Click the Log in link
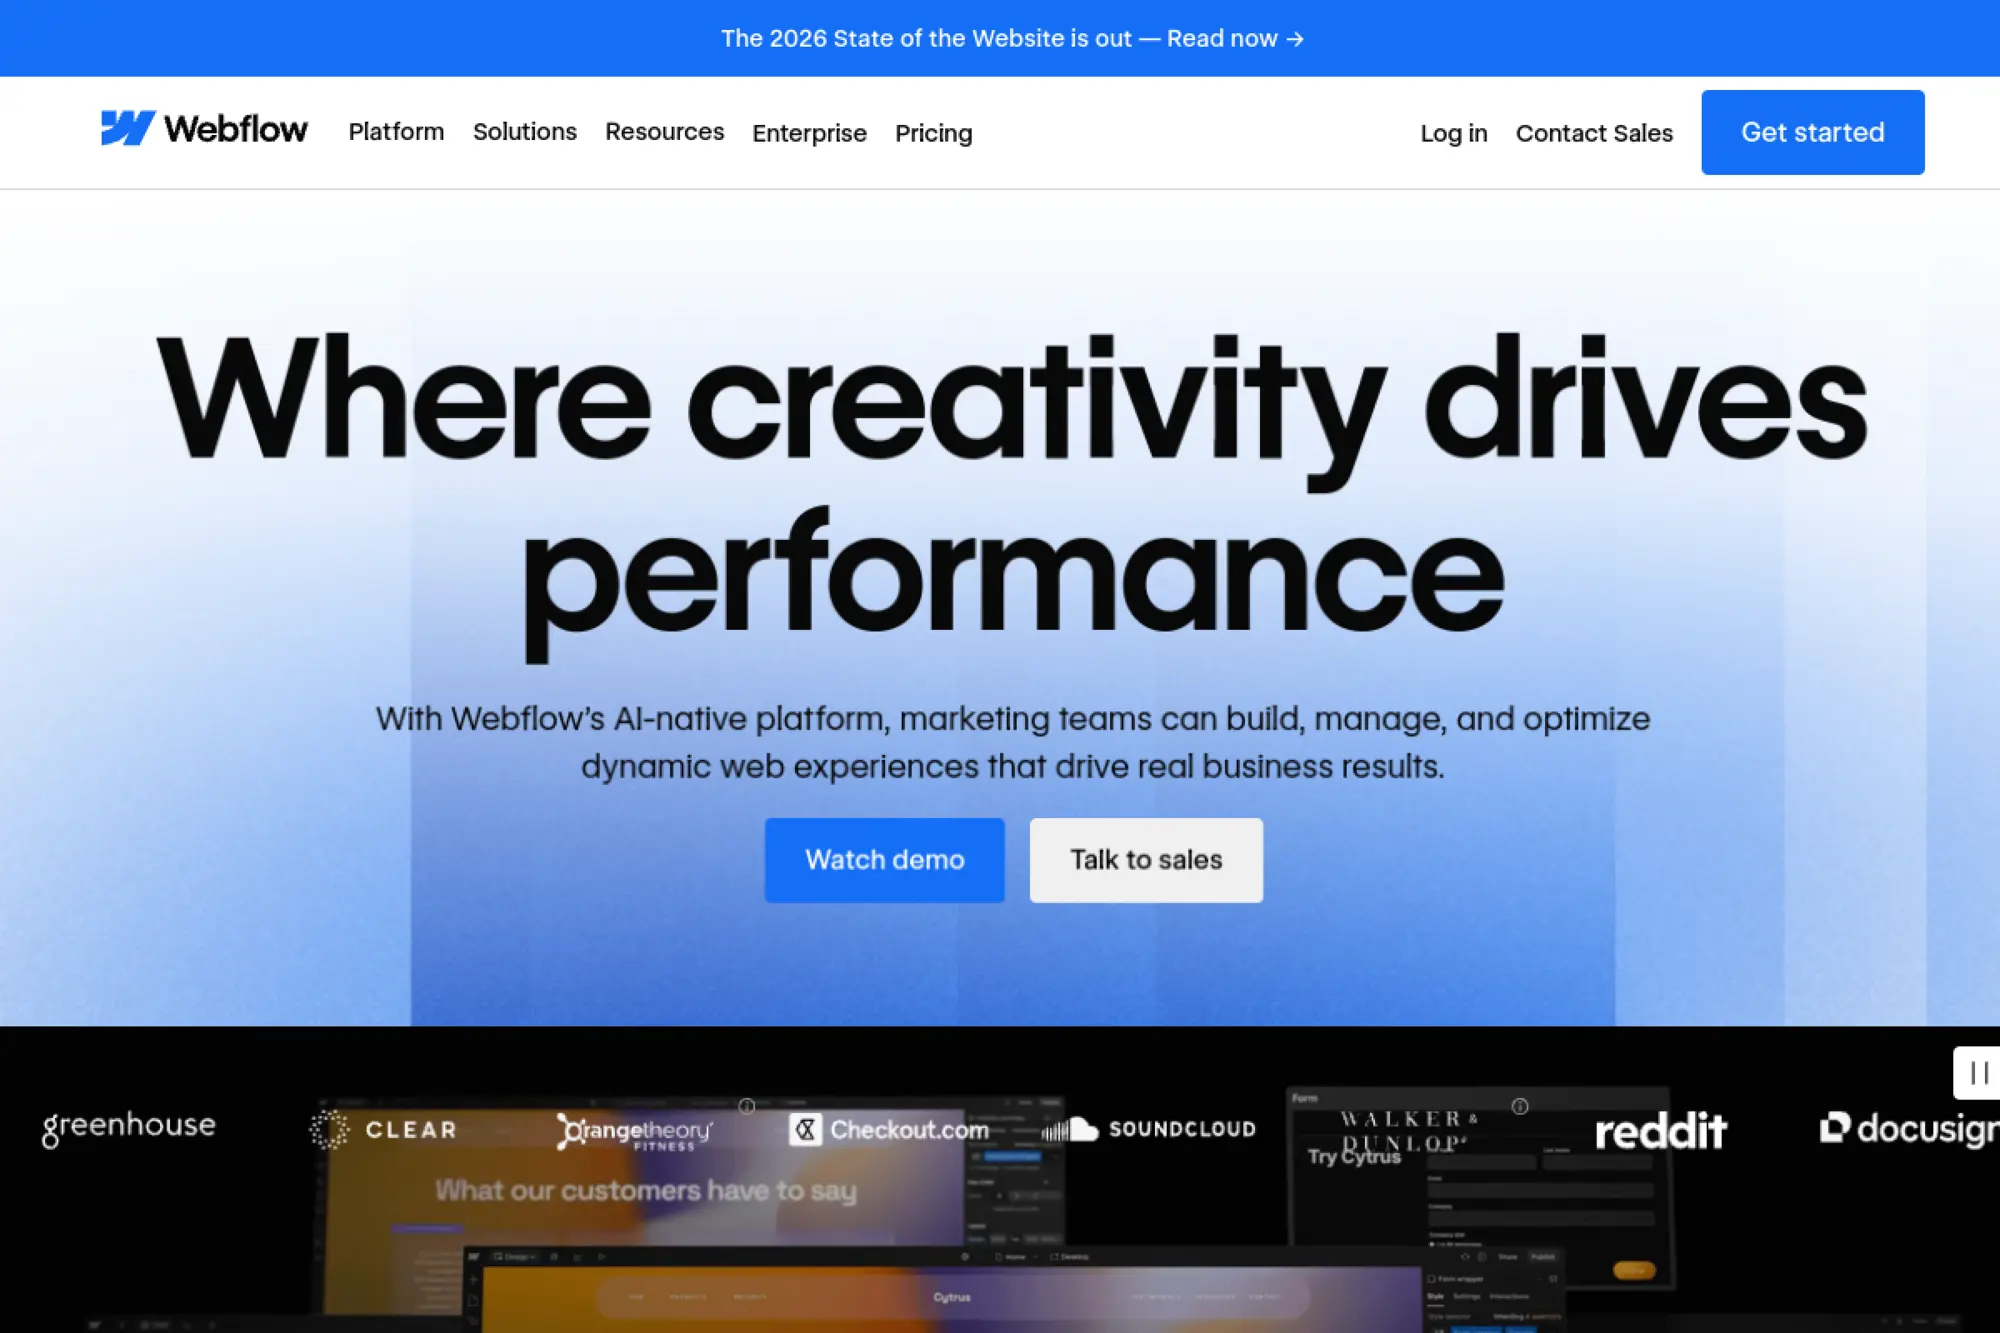This screenshot has width=2000, height=1333. (x=1454, y=133)
